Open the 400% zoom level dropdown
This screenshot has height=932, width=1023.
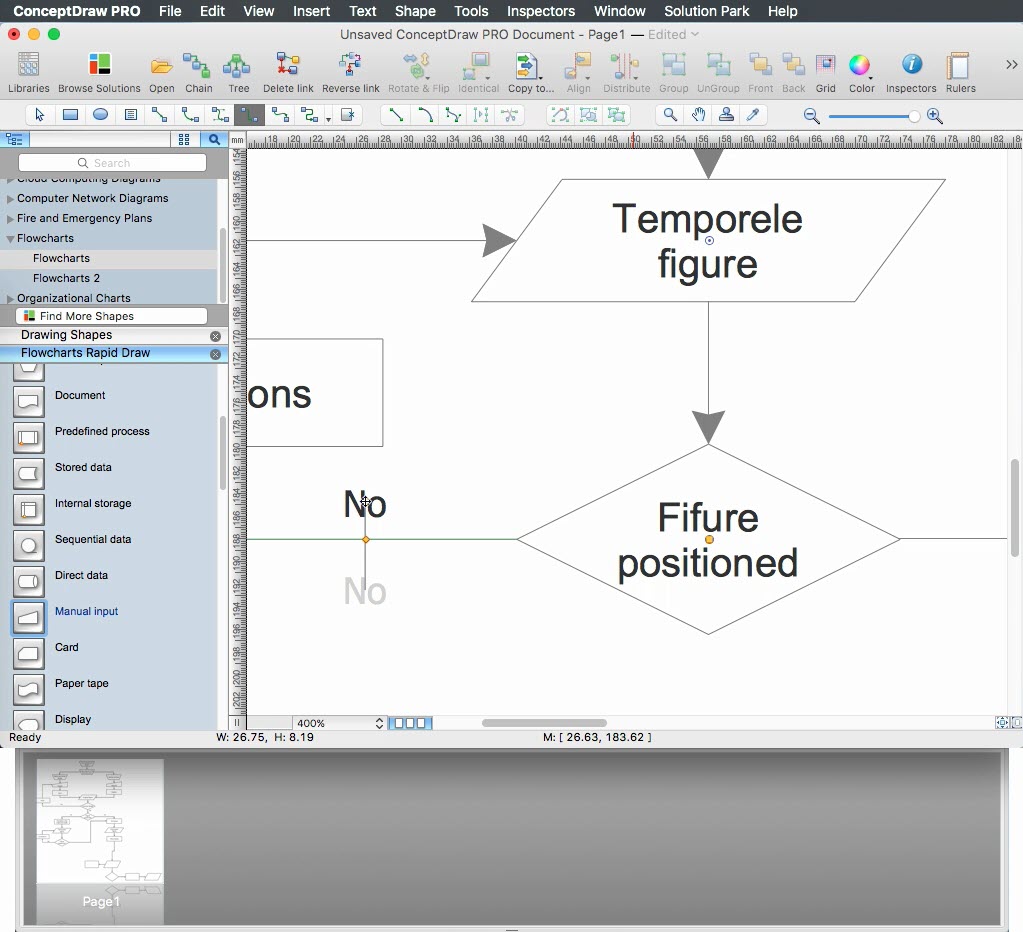pyautogui.click(x=339, y=723)
